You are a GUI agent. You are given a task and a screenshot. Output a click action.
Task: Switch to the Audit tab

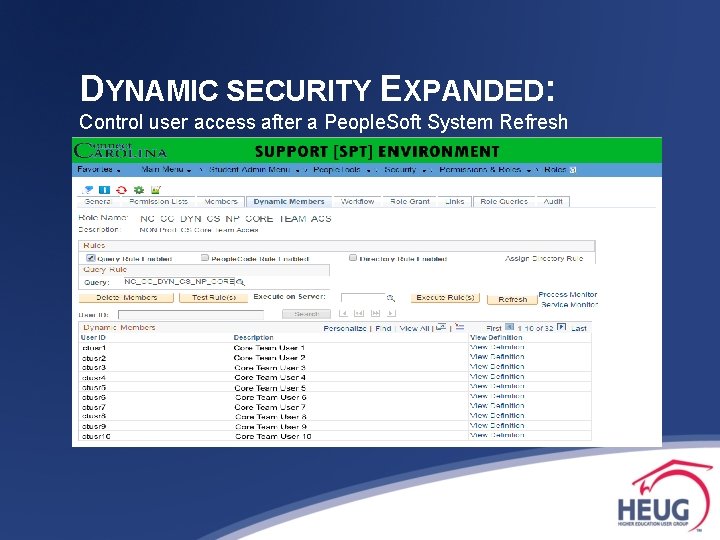(x=553, y=202)
